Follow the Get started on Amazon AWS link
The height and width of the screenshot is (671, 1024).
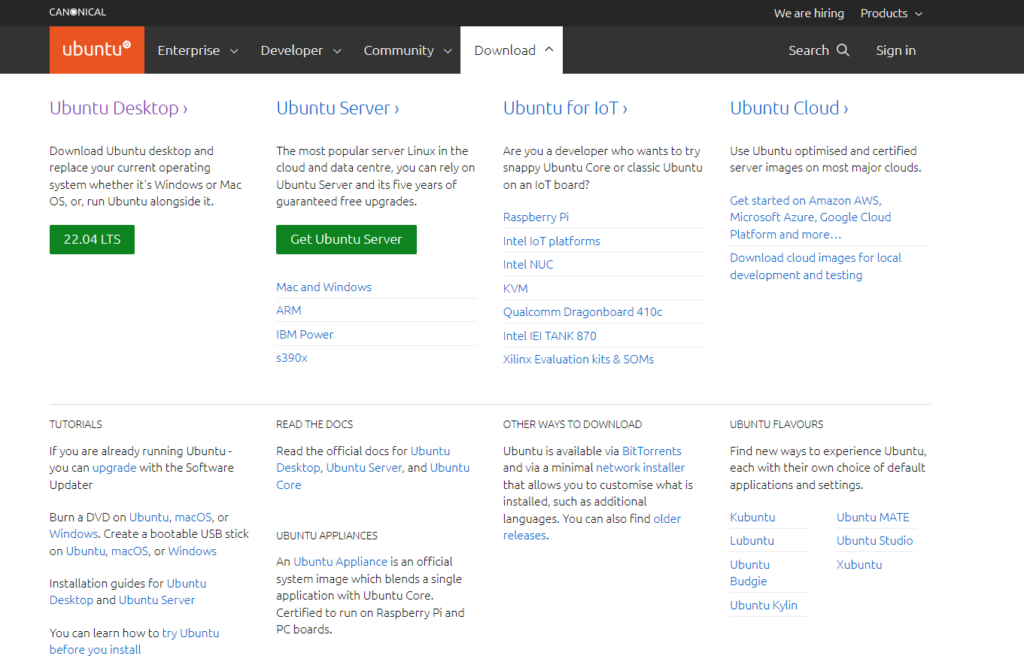(x=810, y=217)
